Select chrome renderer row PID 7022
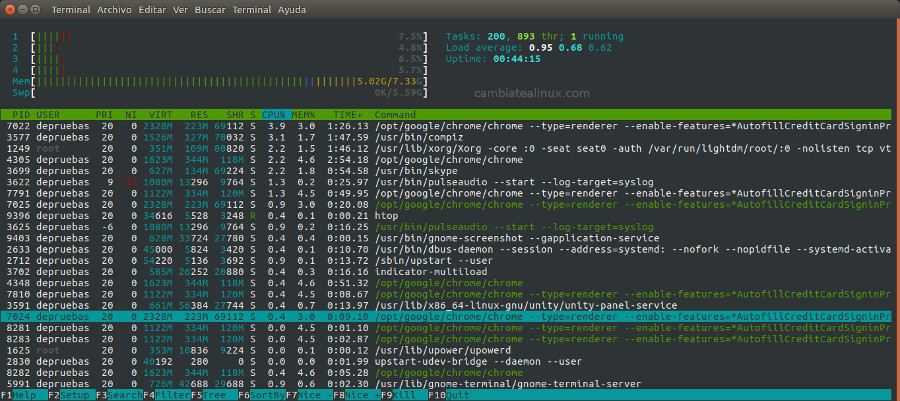Viewport: 900px width, 401px height. pos(445,126)
